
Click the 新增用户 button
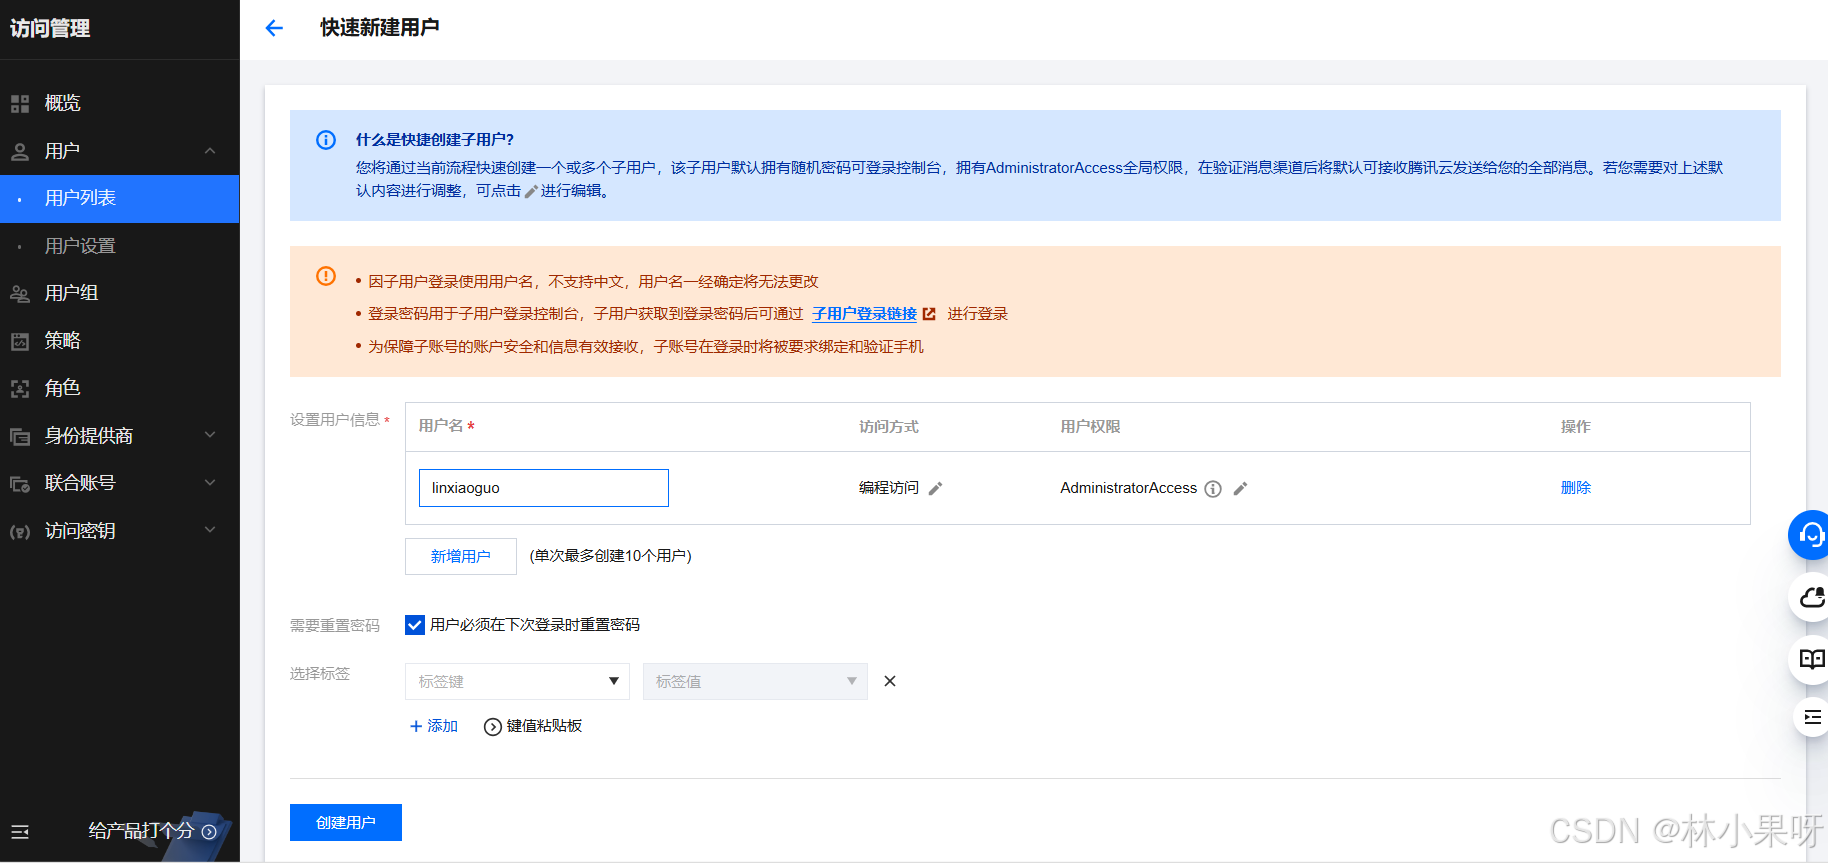point(461,556)
